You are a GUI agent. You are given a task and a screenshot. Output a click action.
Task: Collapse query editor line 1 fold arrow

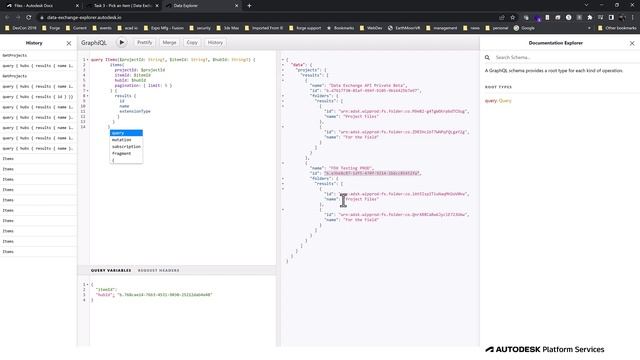point(87,60)
